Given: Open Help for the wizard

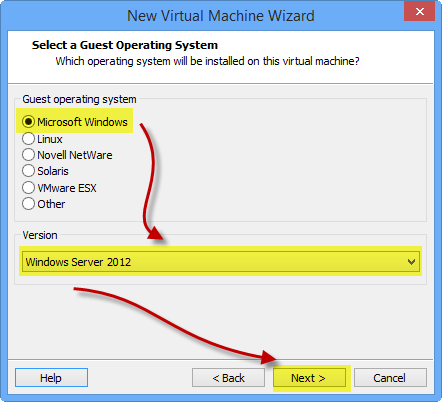Looking at the screenshot, I should [x=51, y=378].
